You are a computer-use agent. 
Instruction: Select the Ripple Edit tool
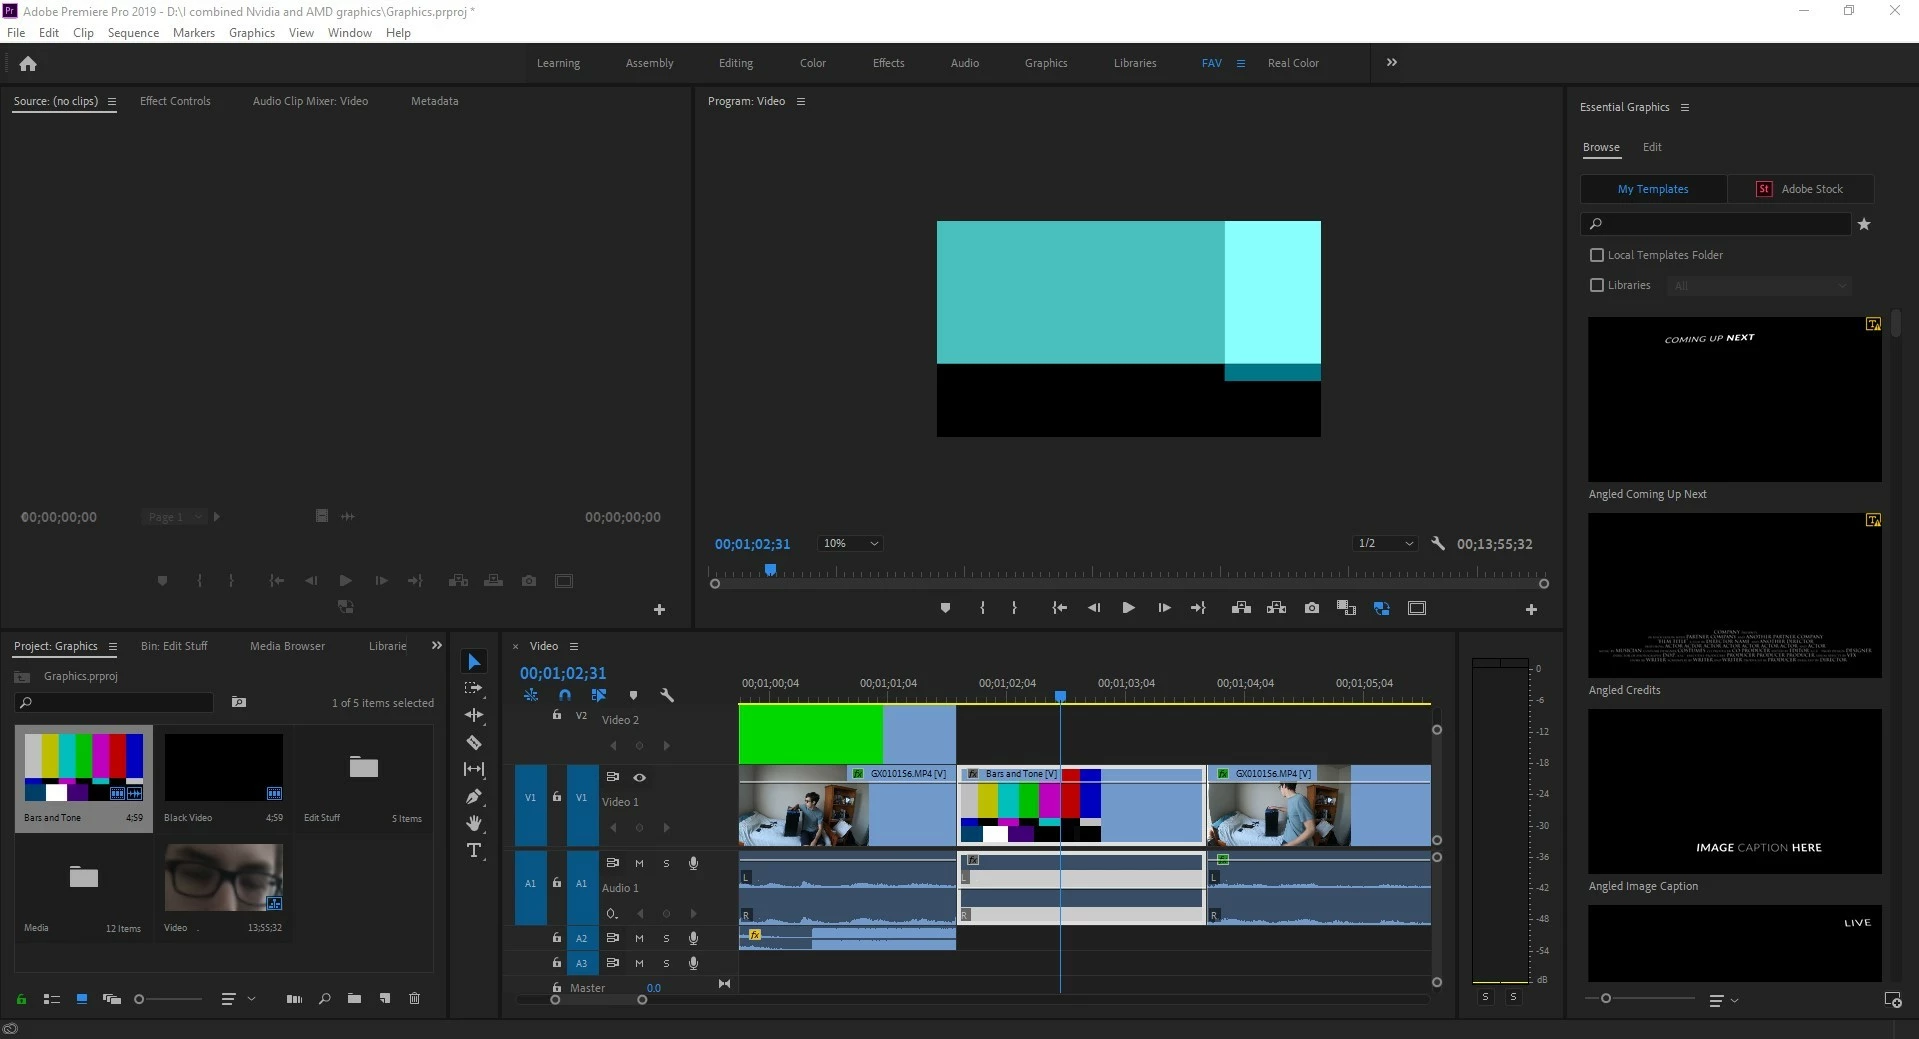coord(474,715)
